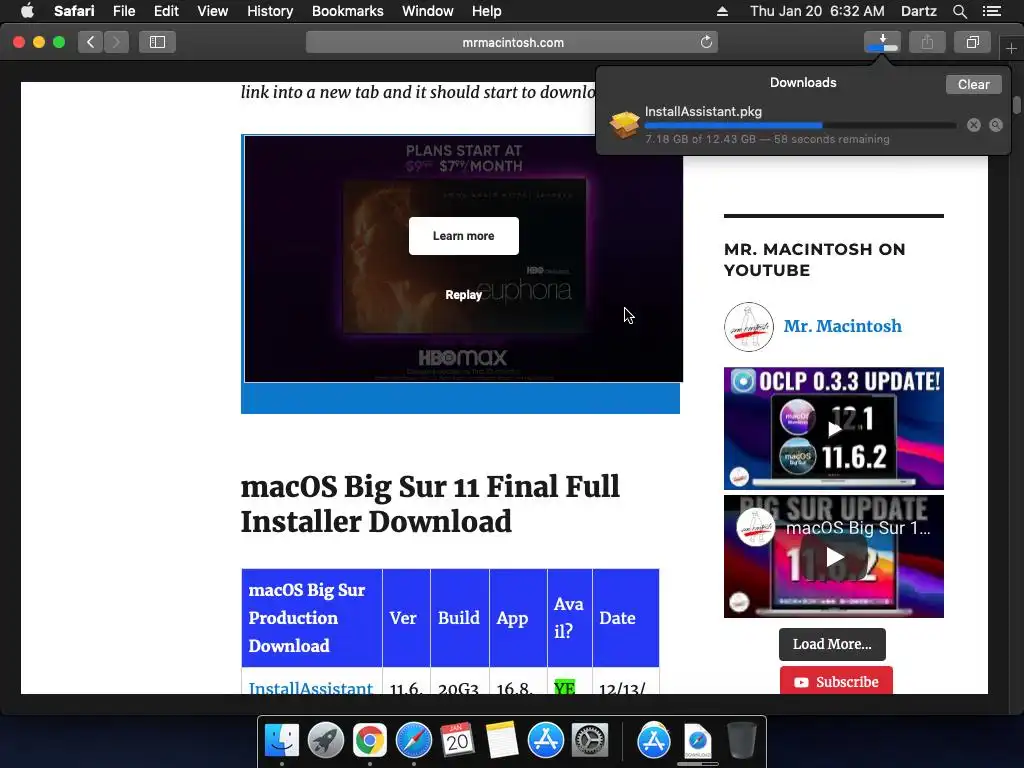The image size is (1024, 768).
Task: Click the mrmacintosh.com address bar
Action: pyautogui.click(x=512, y=42)
